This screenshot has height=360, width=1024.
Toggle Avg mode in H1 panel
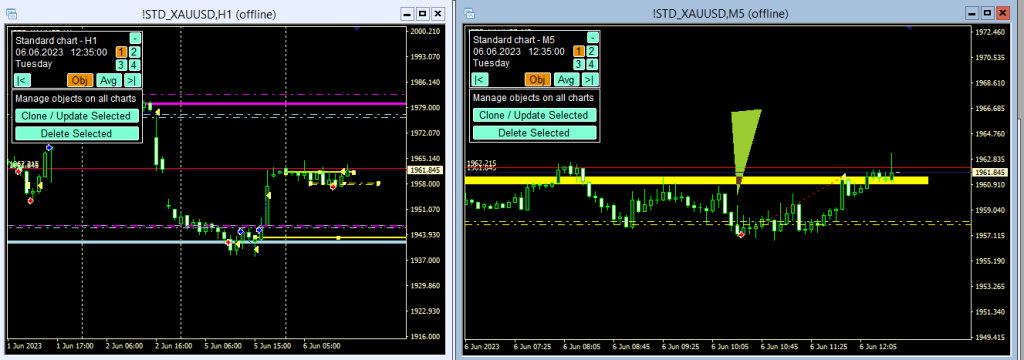point(109,80)
